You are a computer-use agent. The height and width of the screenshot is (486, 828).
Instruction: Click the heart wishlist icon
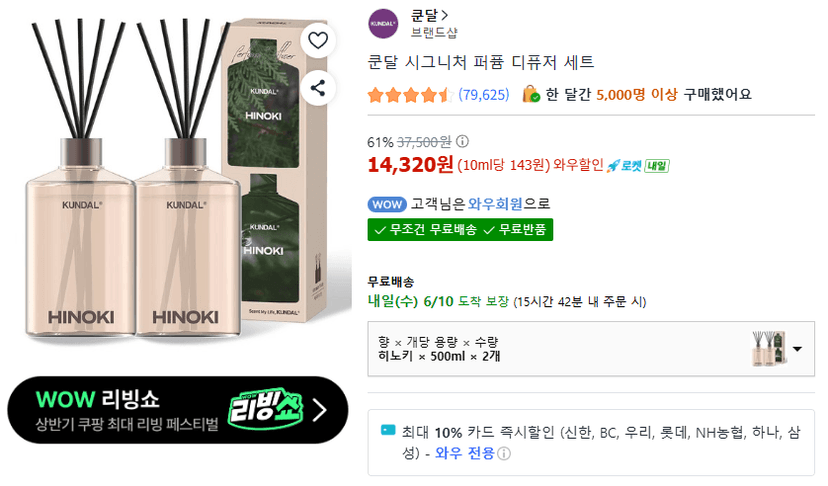[x=318, y=40]
